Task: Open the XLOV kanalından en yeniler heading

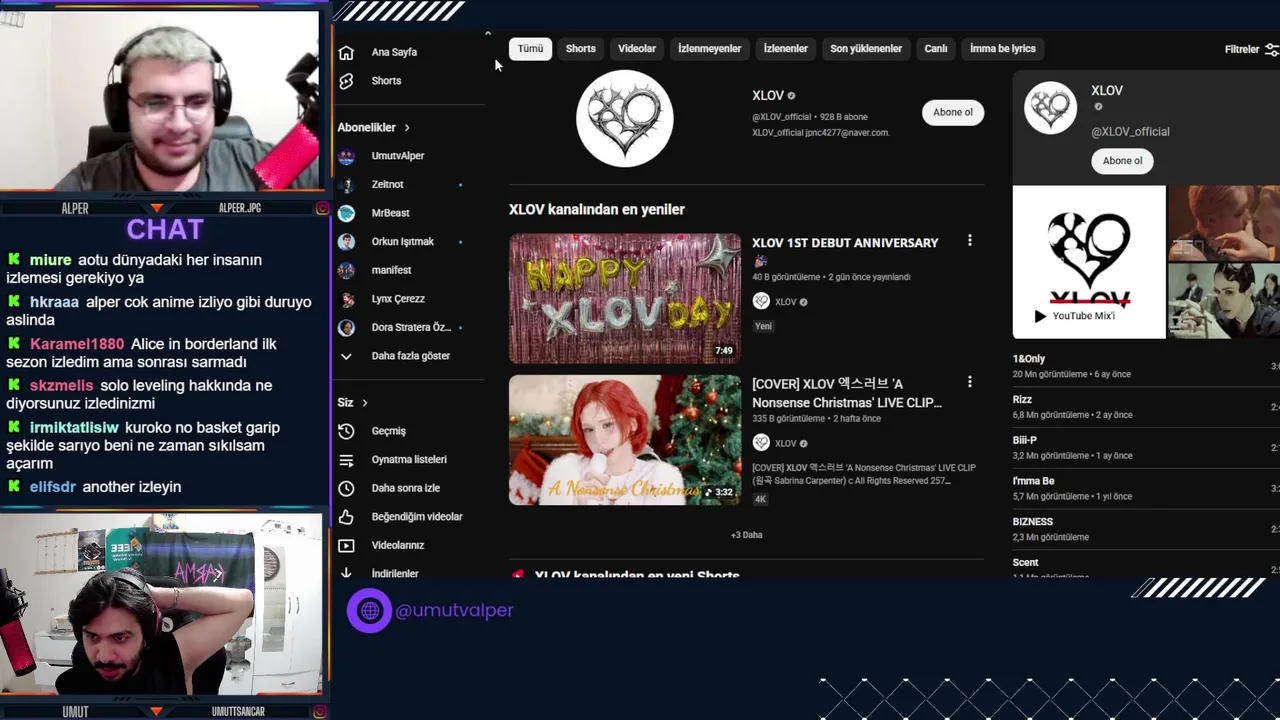Action: tap(597, 210)
